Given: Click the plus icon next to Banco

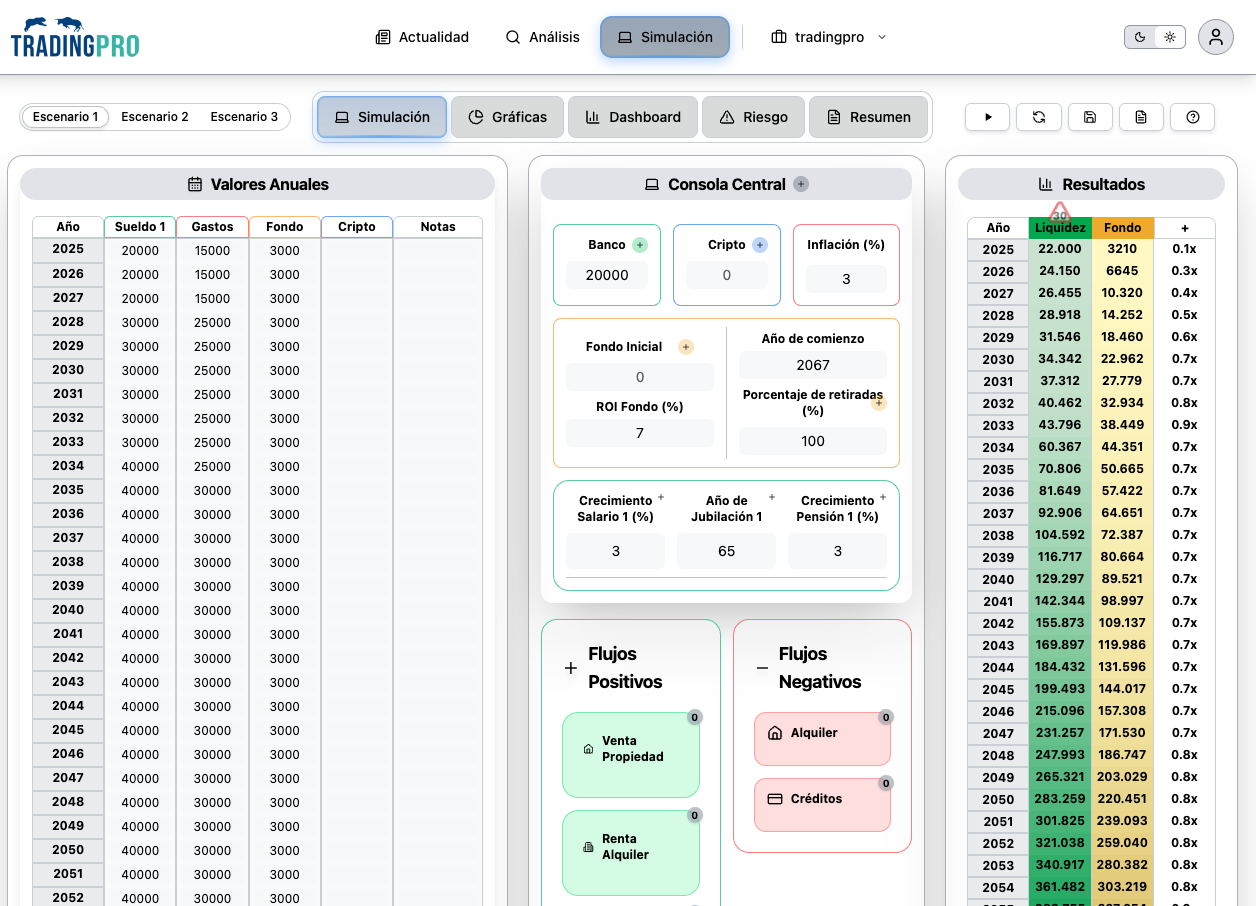Looking at the screenshot, I should click(640, 245).
